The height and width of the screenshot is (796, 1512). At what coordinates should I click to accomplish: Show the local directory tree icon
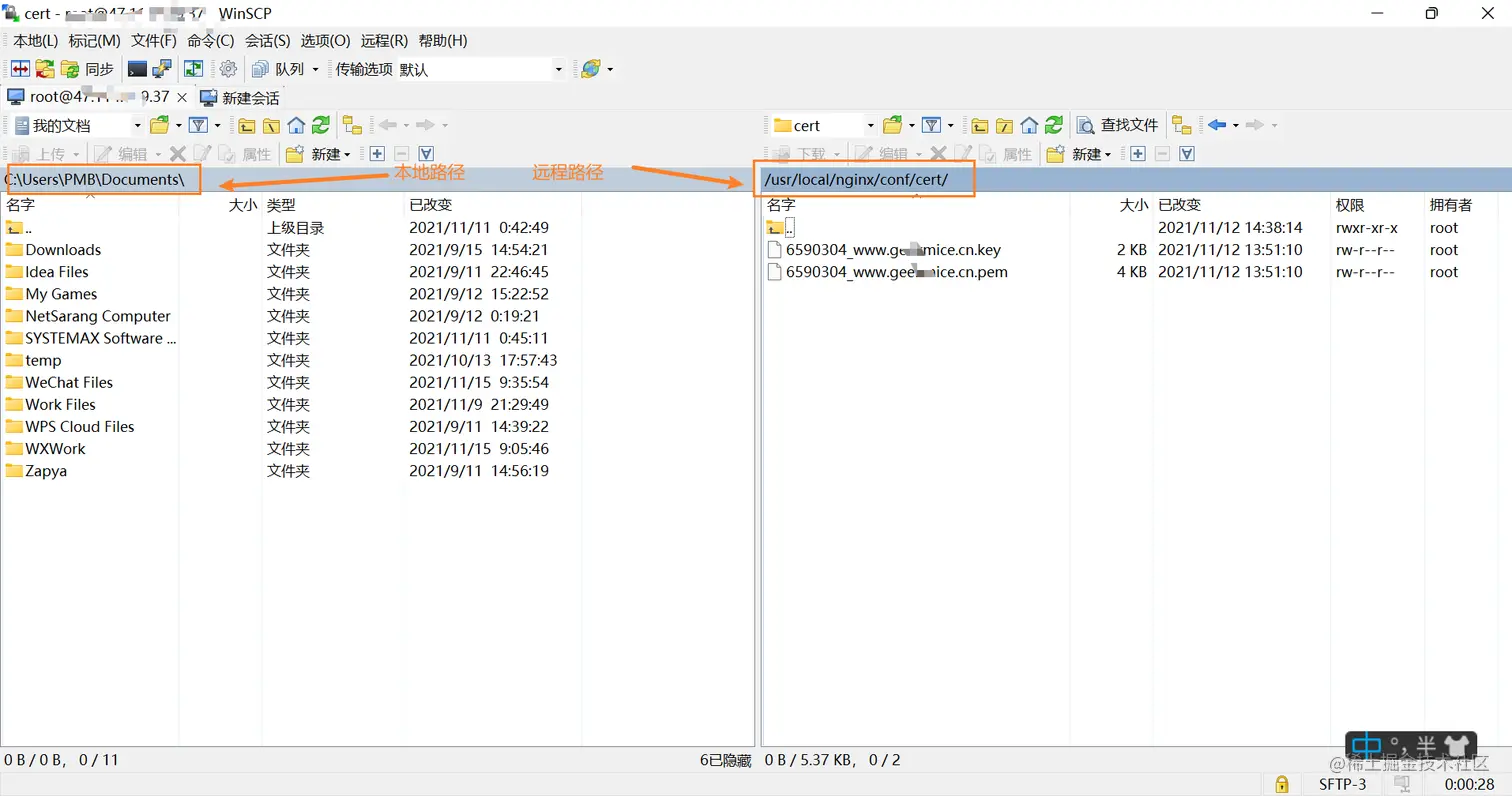coord(352,125)
